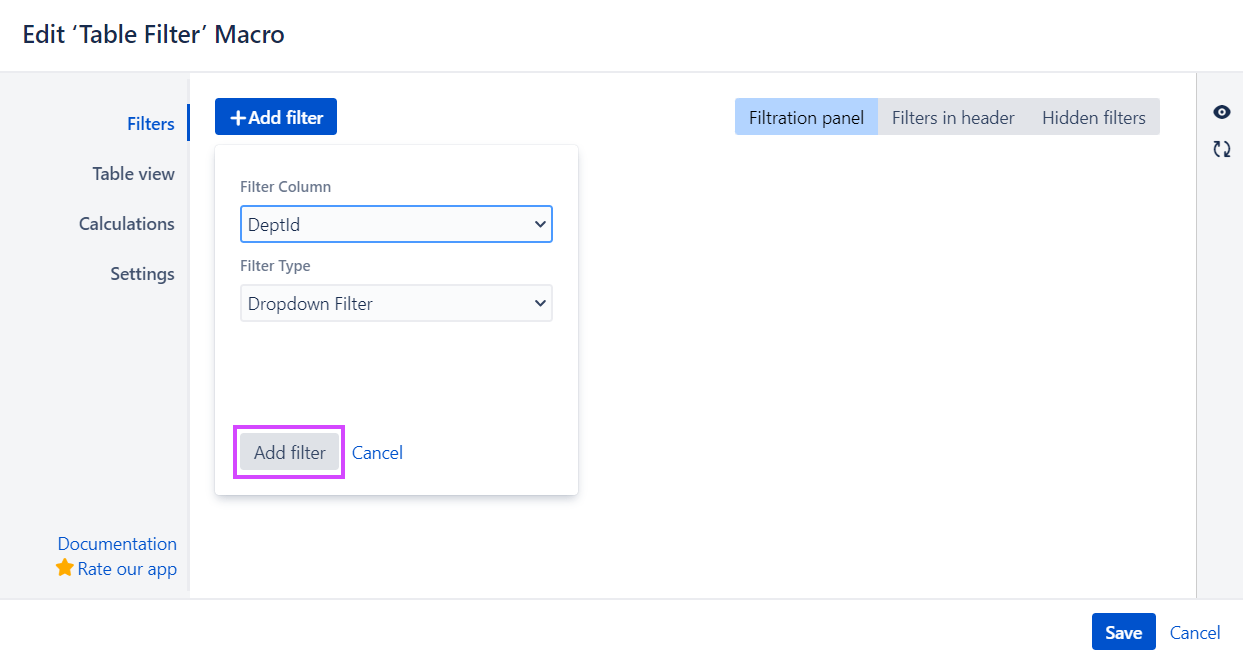Select Filters in the left sidebar
Viewport: 1243px width, 661px height.
pyautogui.click(x=151, y=123)
